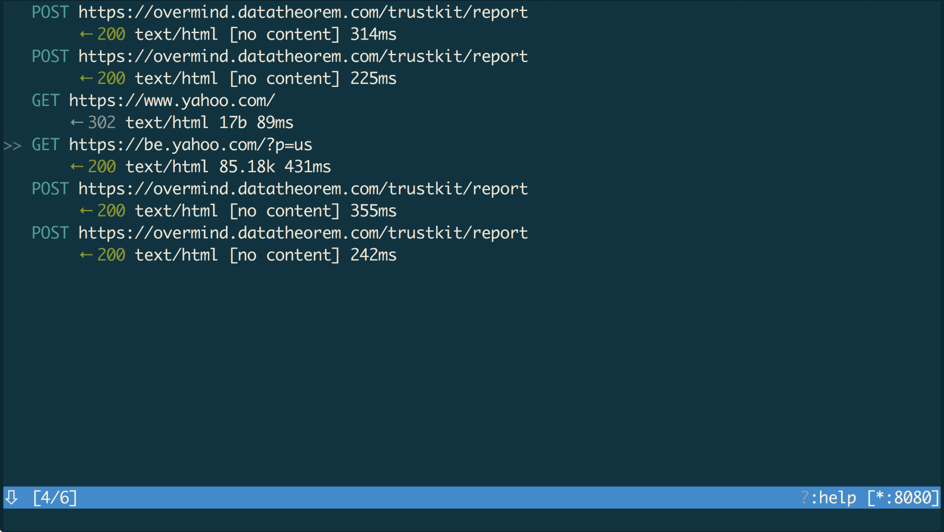Click response arrow of the 225ms response
Viewport: 944px width, 532px height.
86,78
